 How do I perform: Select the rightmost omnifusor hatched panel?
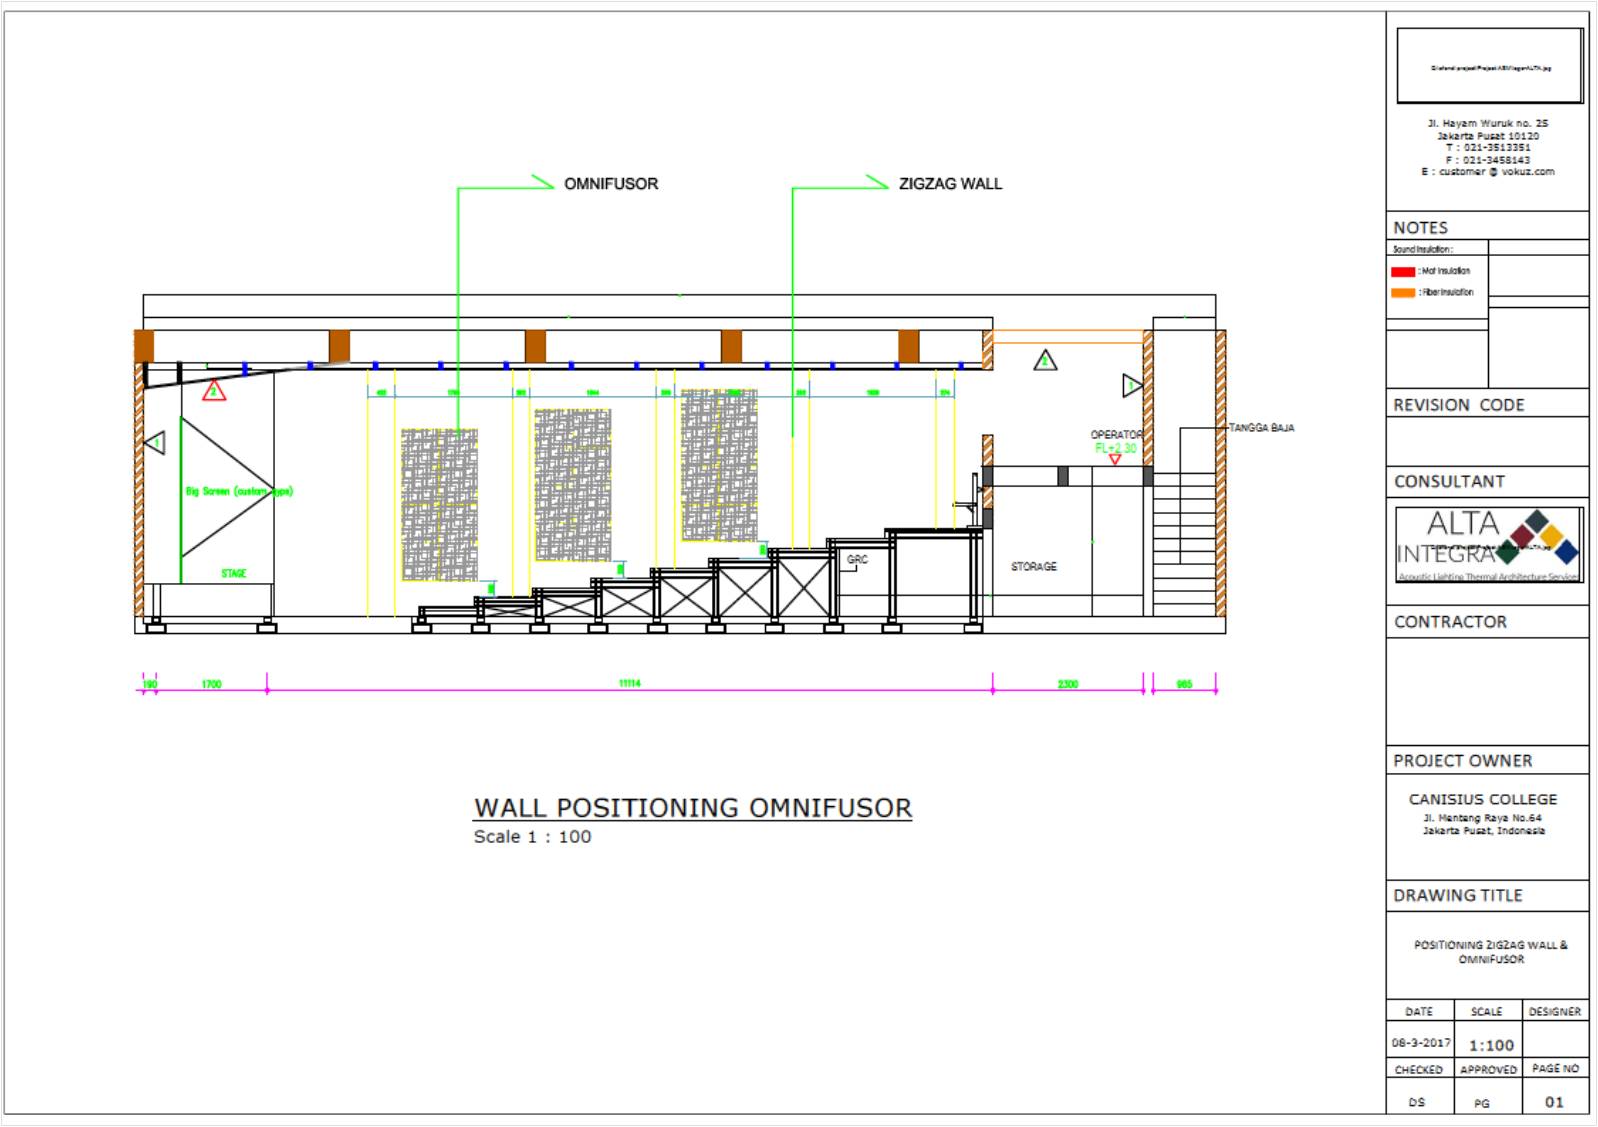[719, 465]
